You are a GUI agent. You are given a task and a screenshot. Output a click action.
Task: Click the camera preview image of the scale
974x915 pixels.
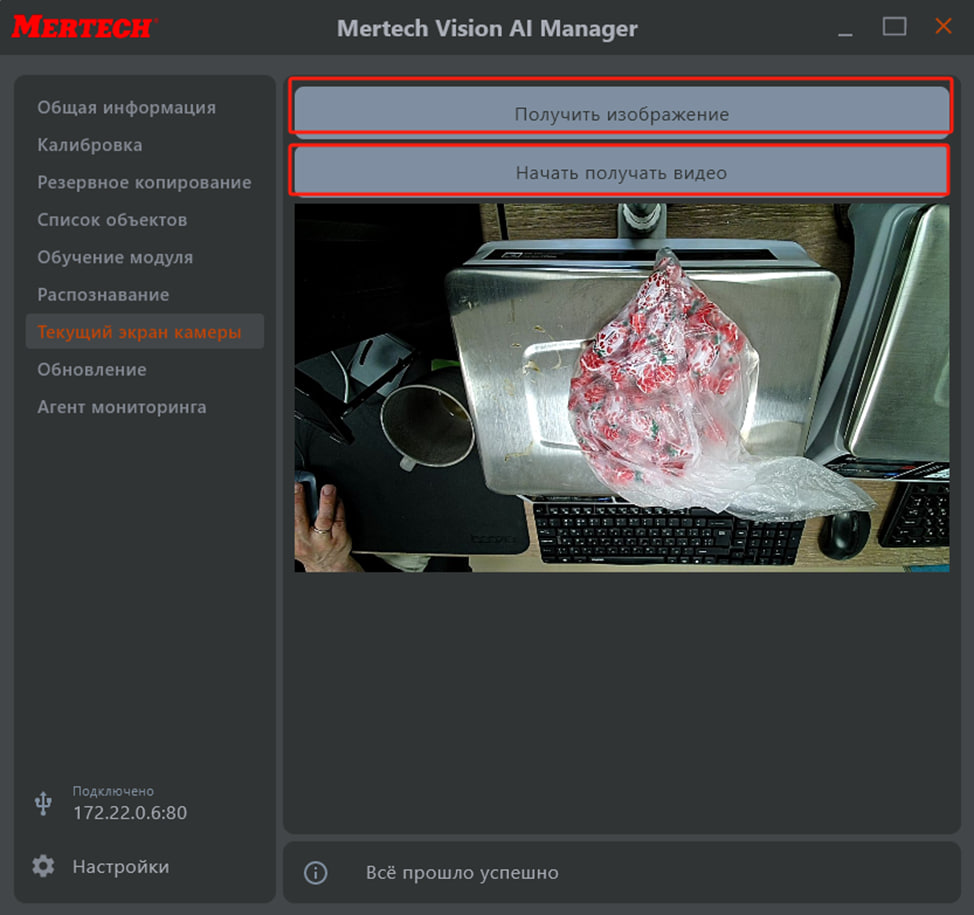620,388
